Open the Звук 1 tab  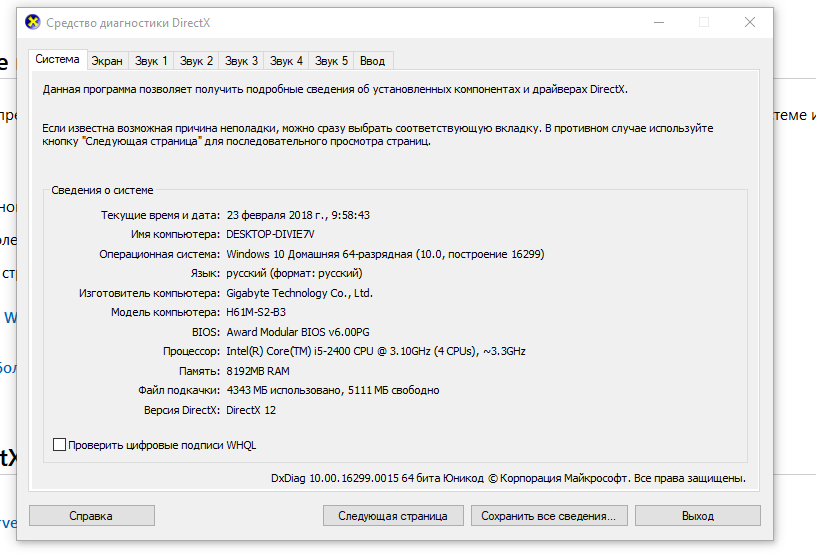coord(151,61)
